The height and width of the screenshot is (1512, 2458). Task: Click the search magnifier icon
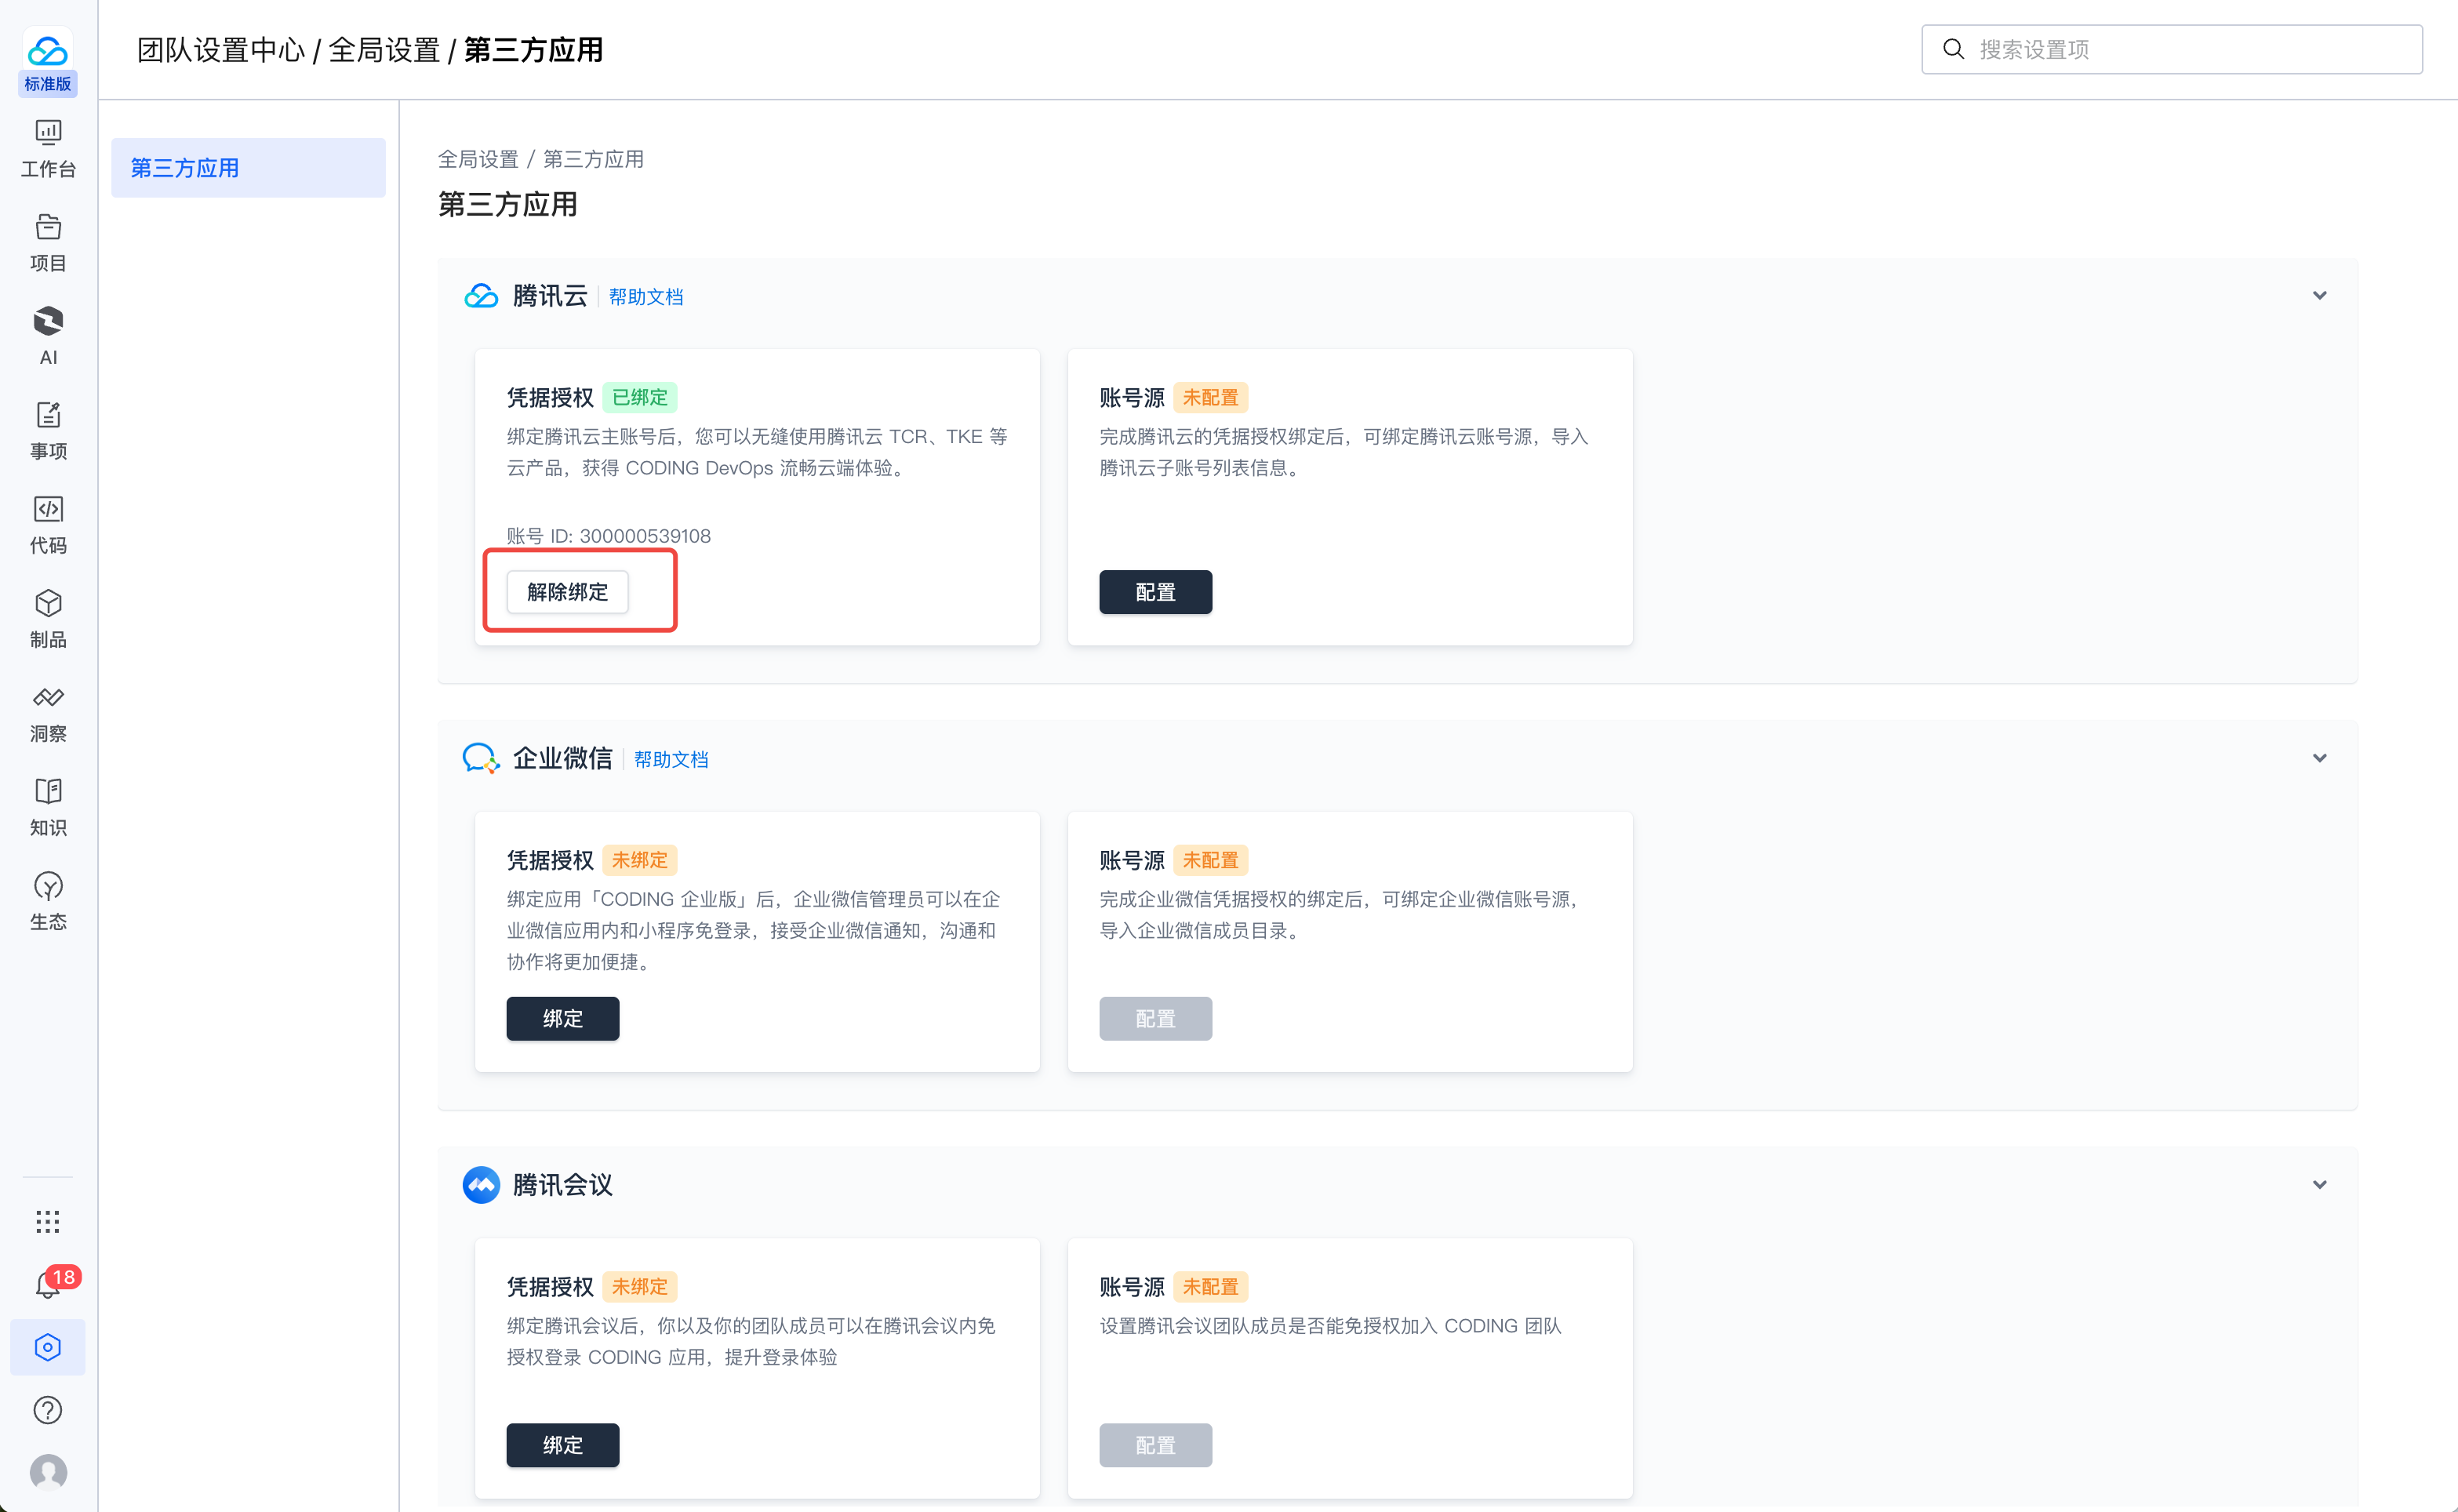pyautogui.click(x=1953, y=49)
